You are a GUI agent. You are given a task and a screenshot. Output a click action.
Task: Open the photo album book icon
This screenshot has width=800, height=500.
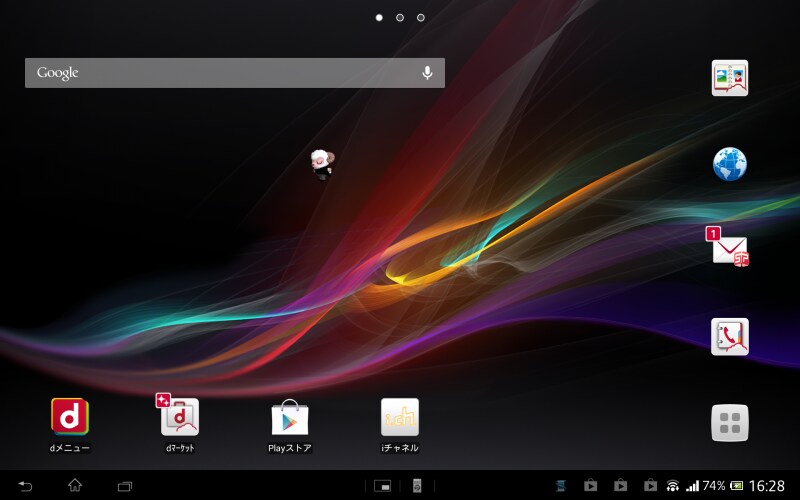tap(730, 78)
